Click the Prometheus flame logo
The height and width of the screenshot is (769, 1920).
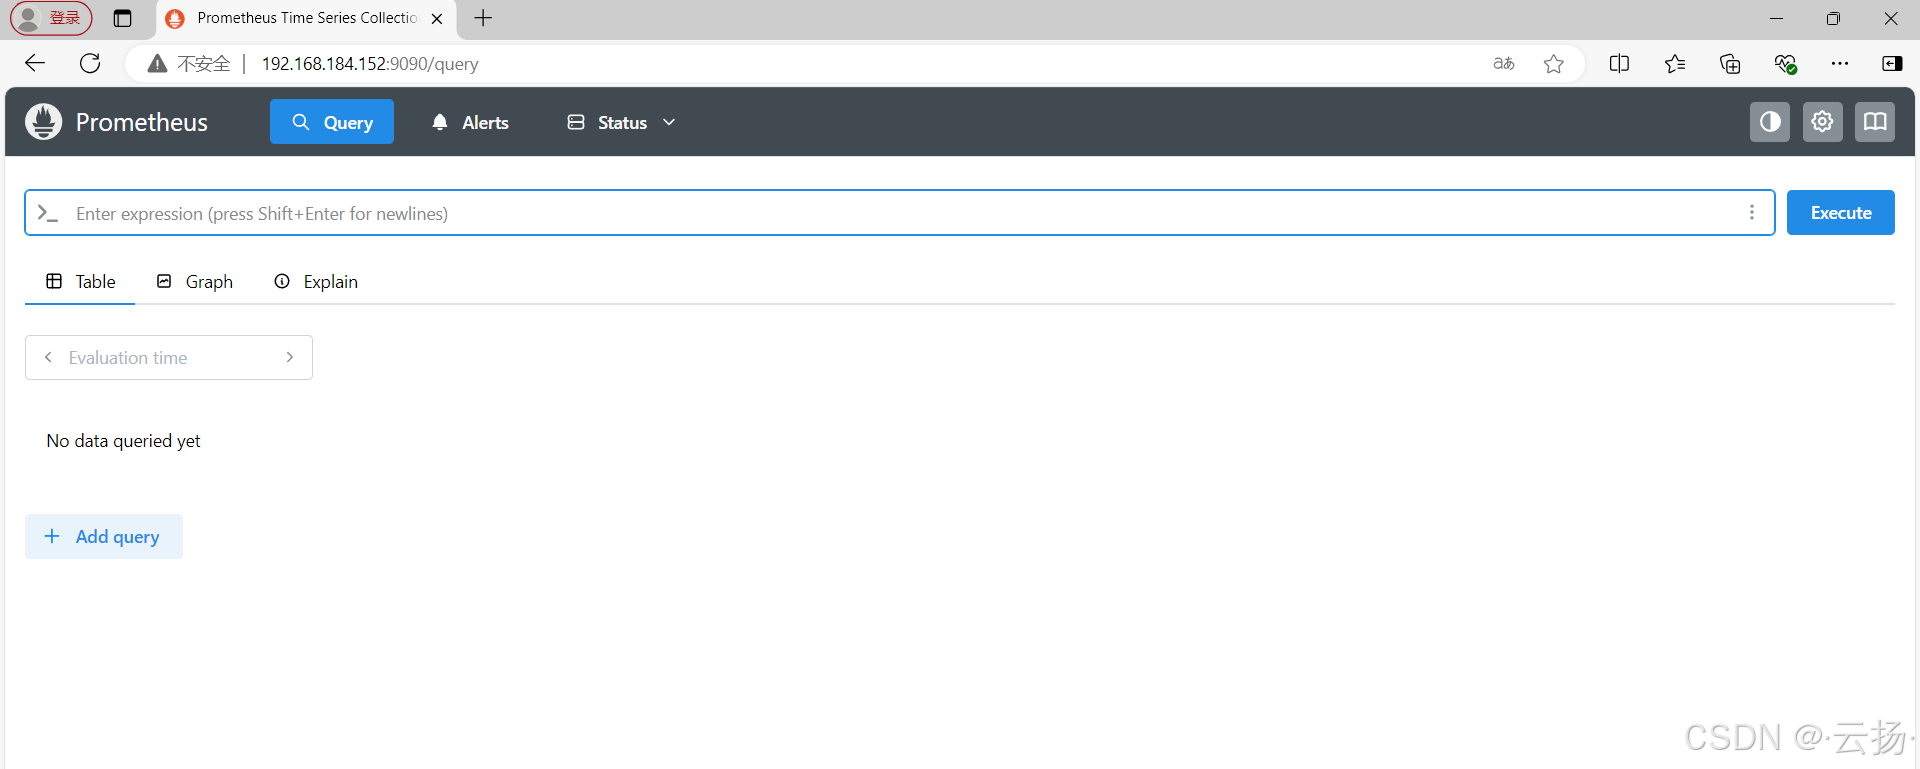click(43, 122)
